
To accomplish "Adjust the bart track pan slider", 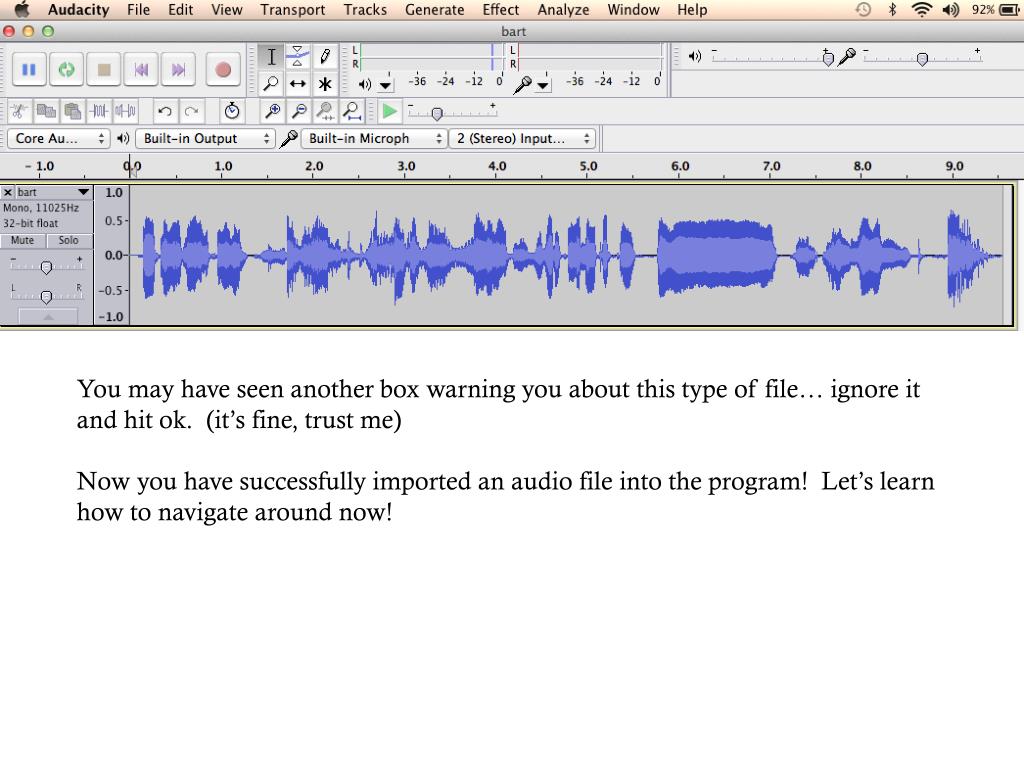I will pyautogui.click(x=46, y=297).
